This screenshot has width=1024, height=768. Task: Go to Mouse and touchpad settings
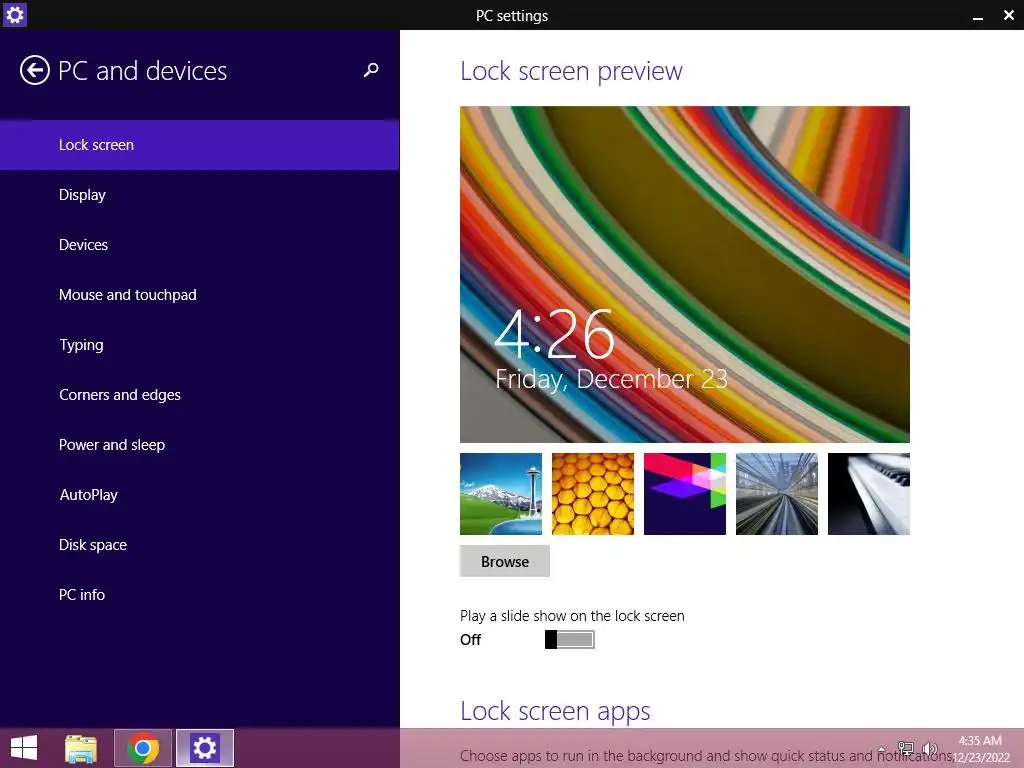[199, 295]
